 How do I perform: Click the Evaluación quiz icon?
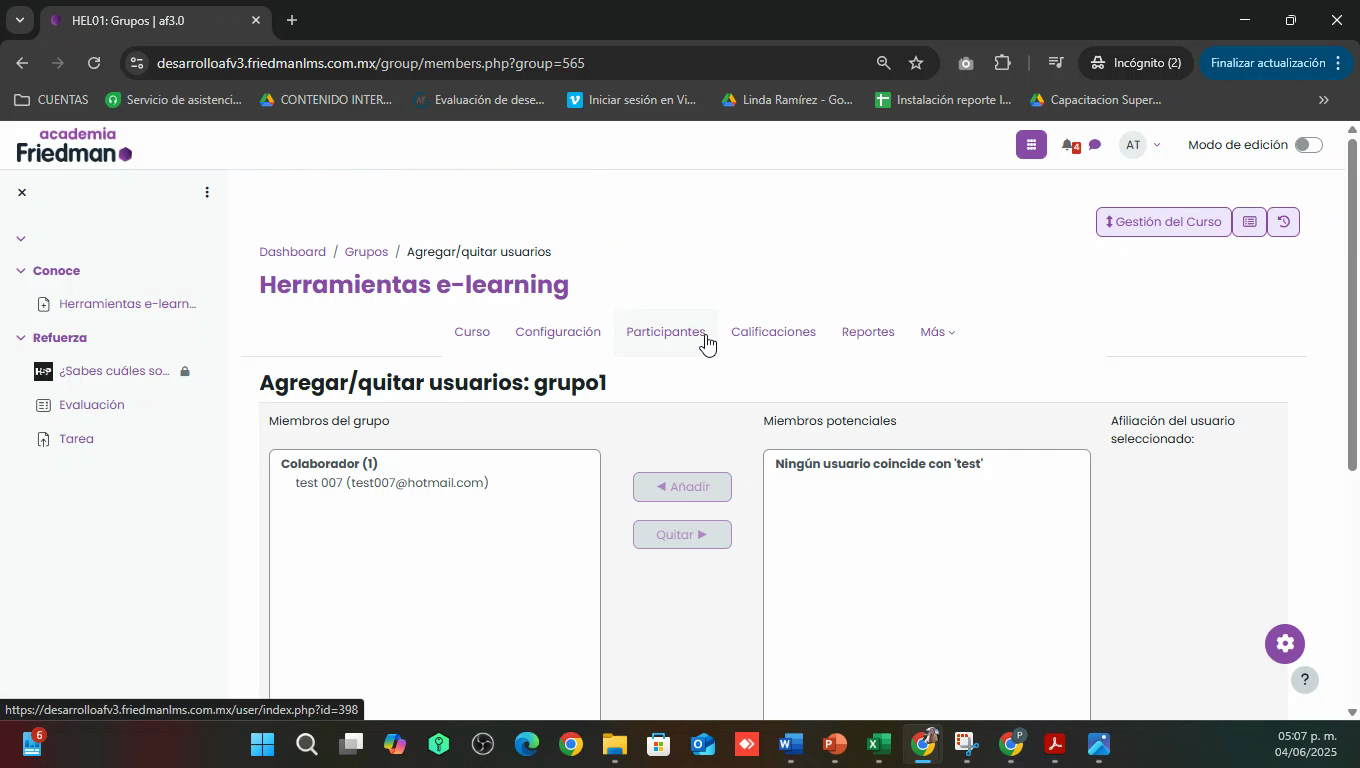click(43, 405)
